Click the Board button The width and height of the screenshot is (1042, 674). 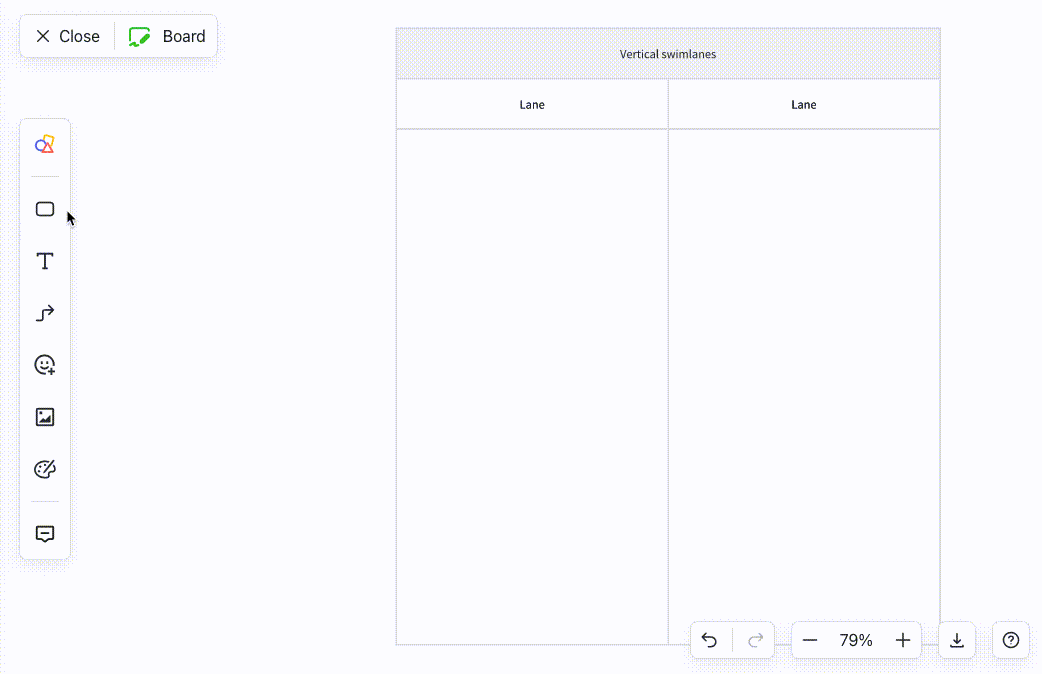pos(167,36)
